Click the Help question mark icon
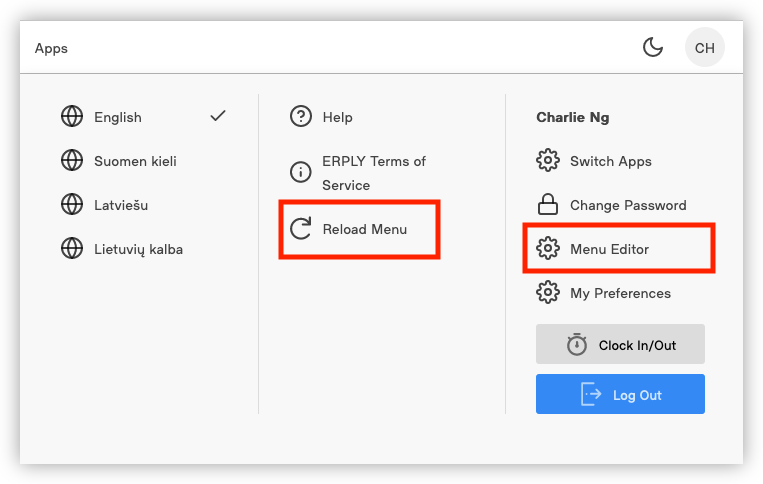Viewport: 763px width, 484px height. pyautogui.click(x=301, y=117)
